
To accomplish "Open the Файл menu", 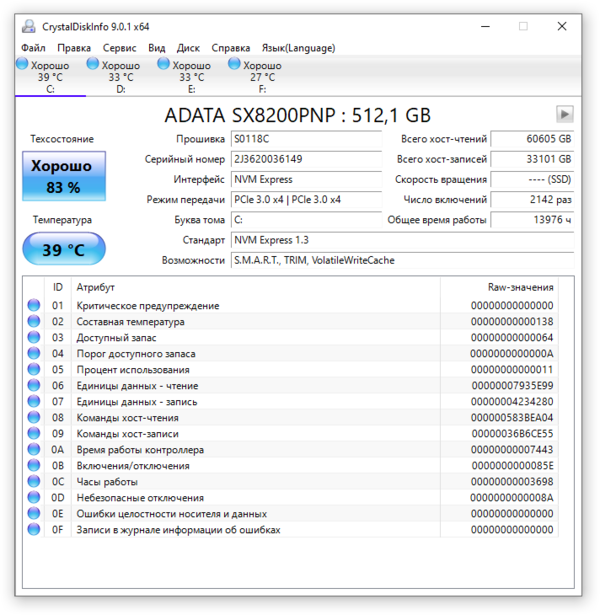I will click(x=33, y=47).
